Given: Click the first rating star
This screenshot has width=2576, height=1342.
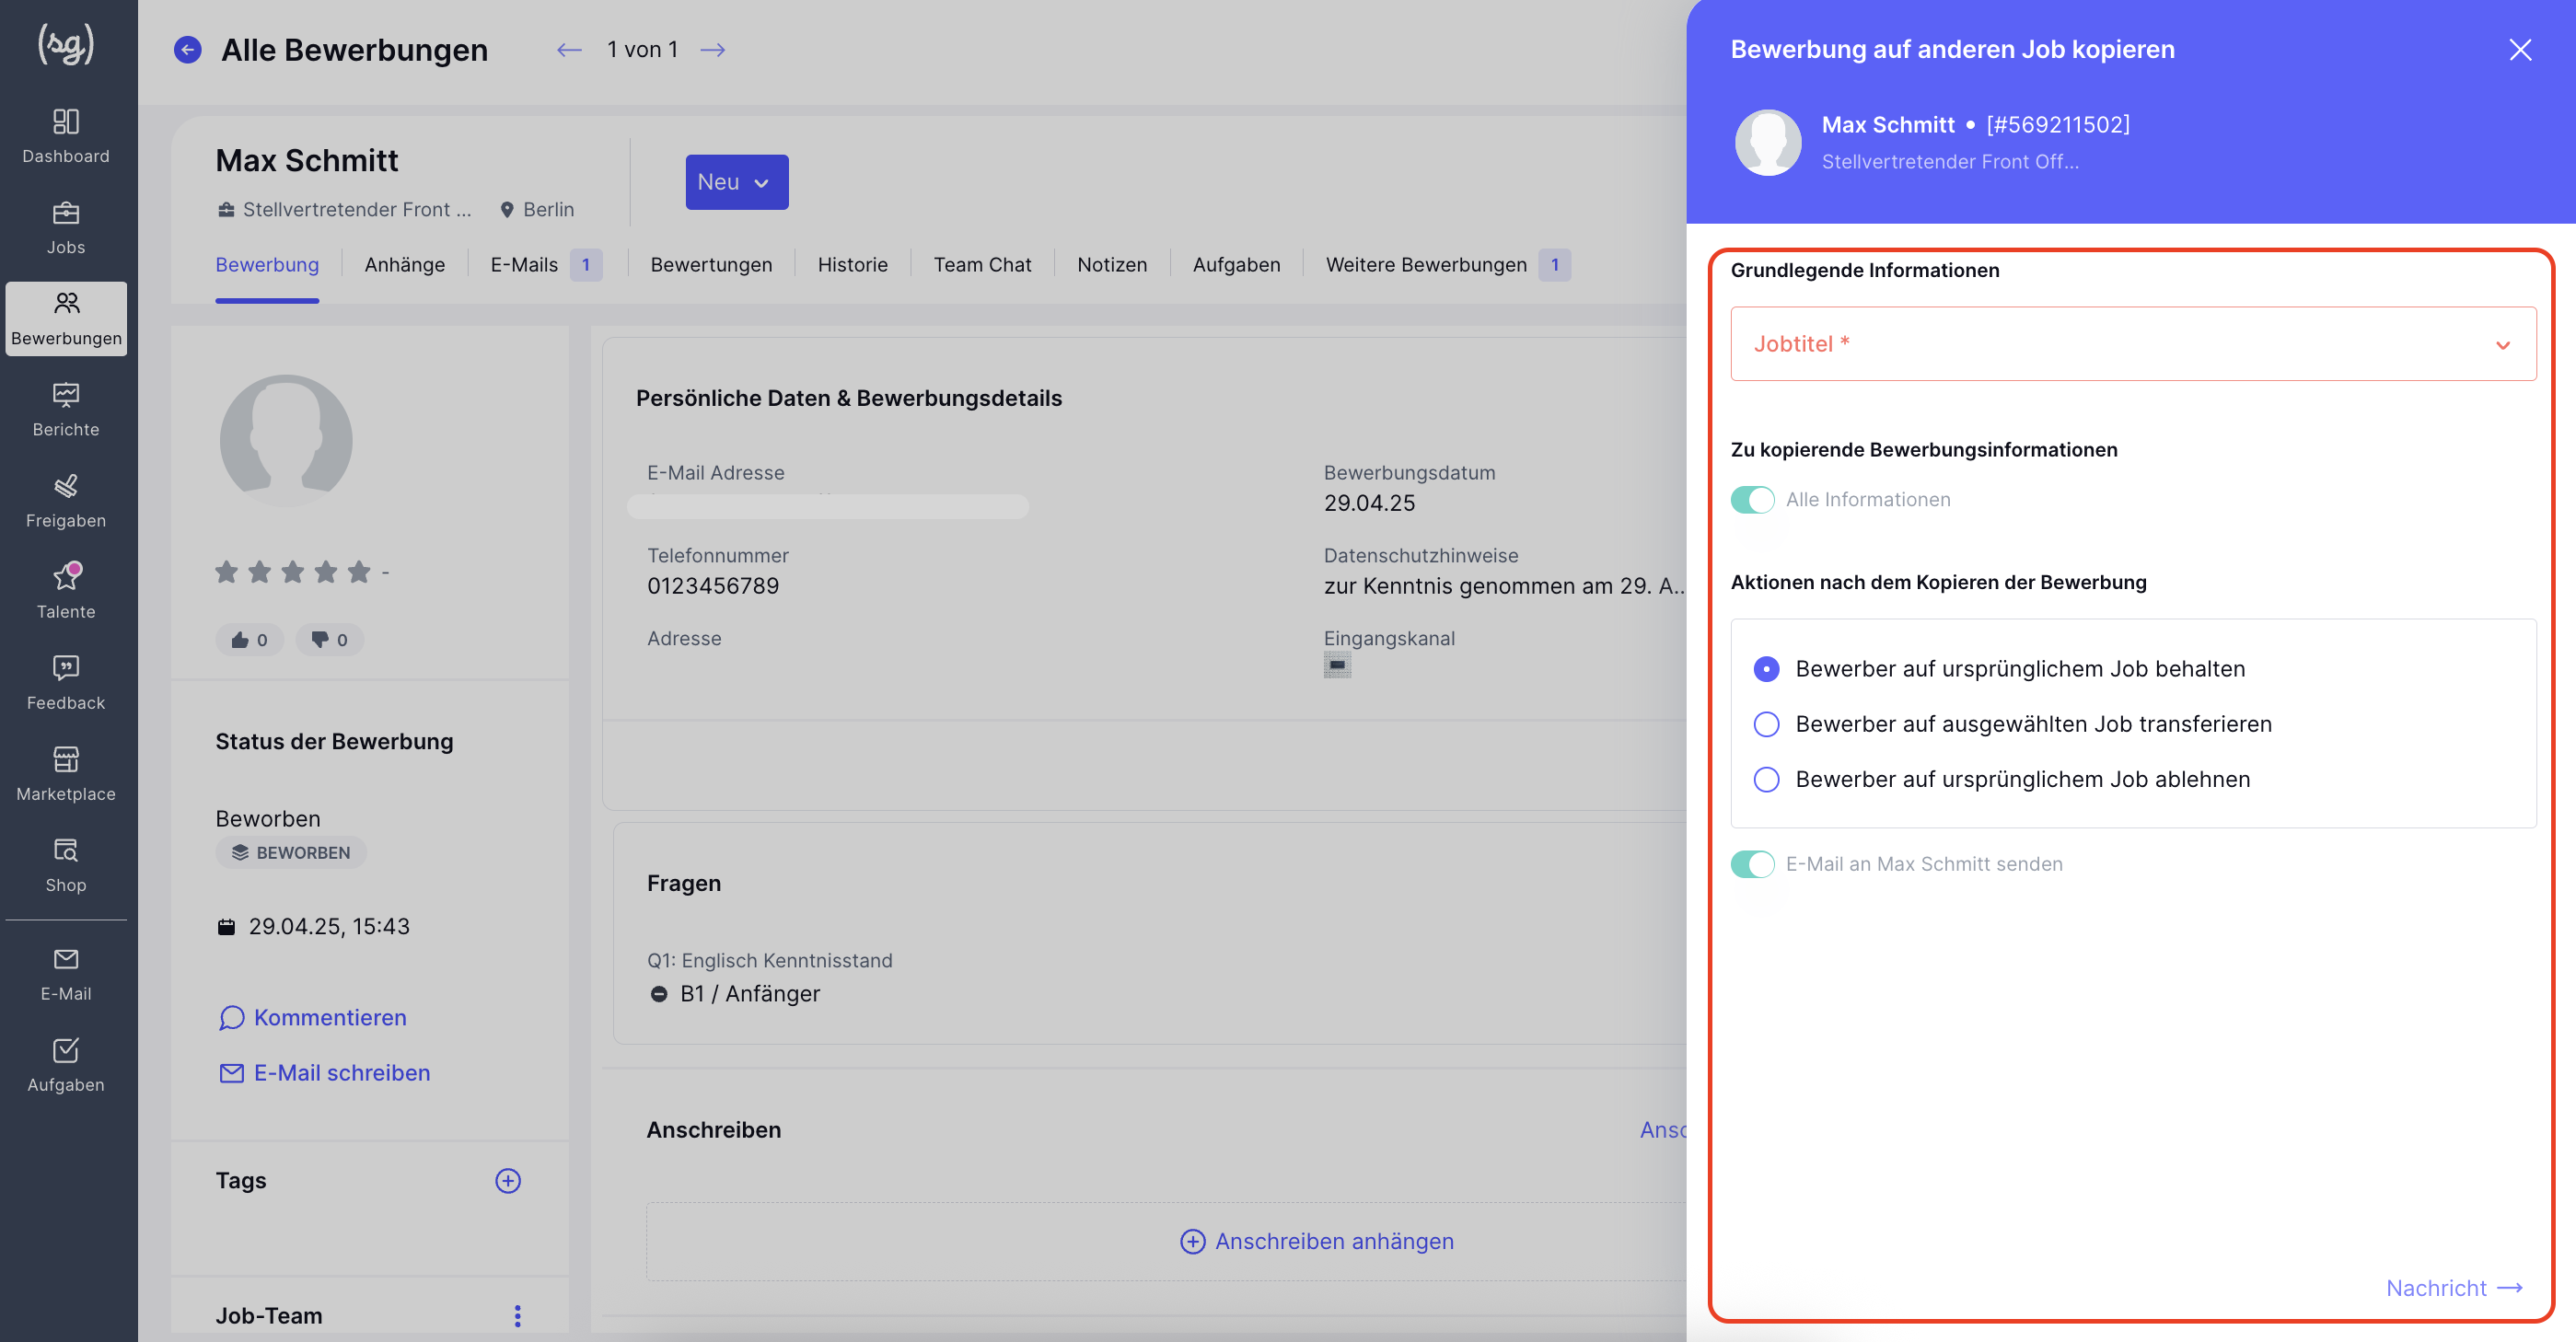Looking at the screenshot, I should coord(227,572).
